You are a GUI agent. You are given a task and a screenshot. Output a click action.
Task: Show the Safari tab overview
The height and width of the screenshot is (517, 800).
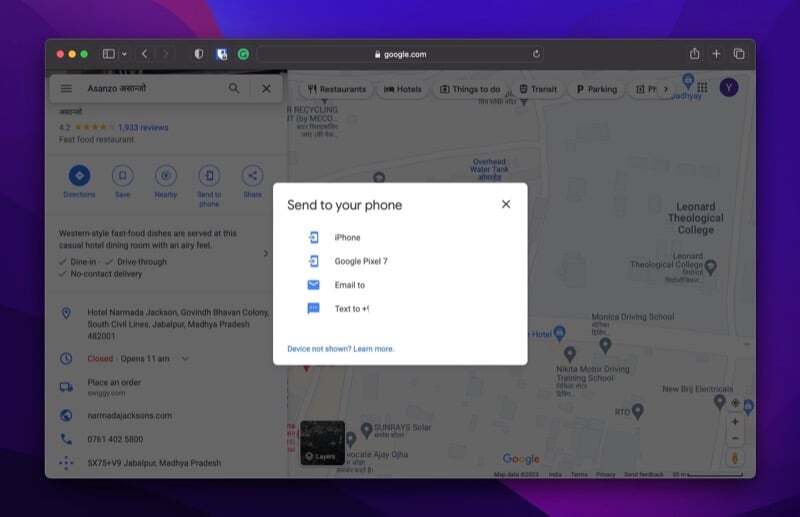(x=739, y=54)
